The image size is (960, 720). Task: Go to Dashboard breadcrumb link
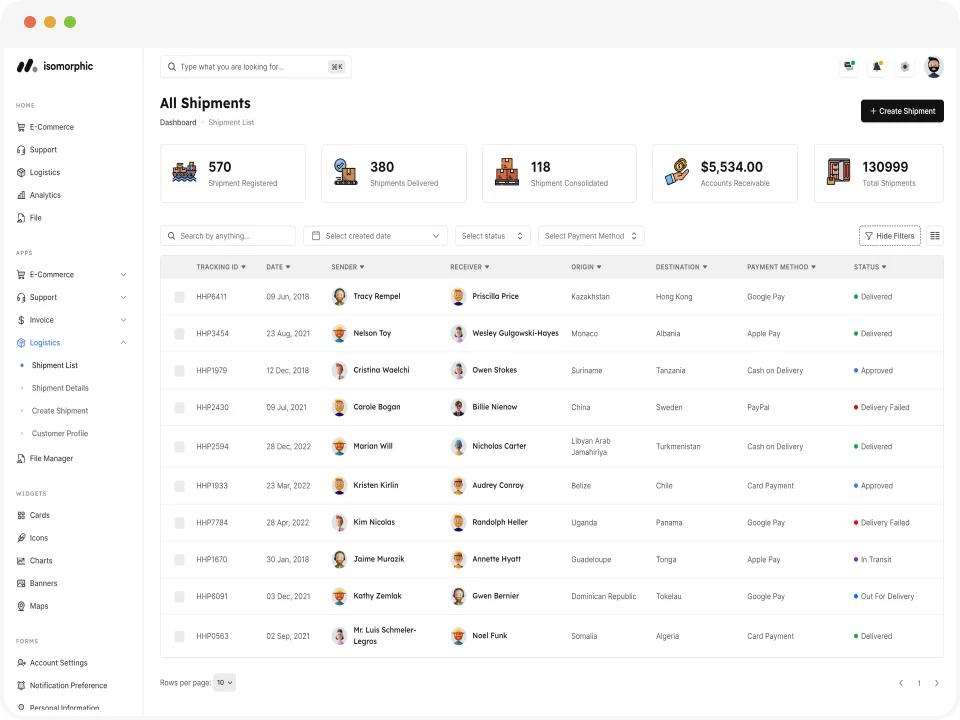tap(178, 122)
